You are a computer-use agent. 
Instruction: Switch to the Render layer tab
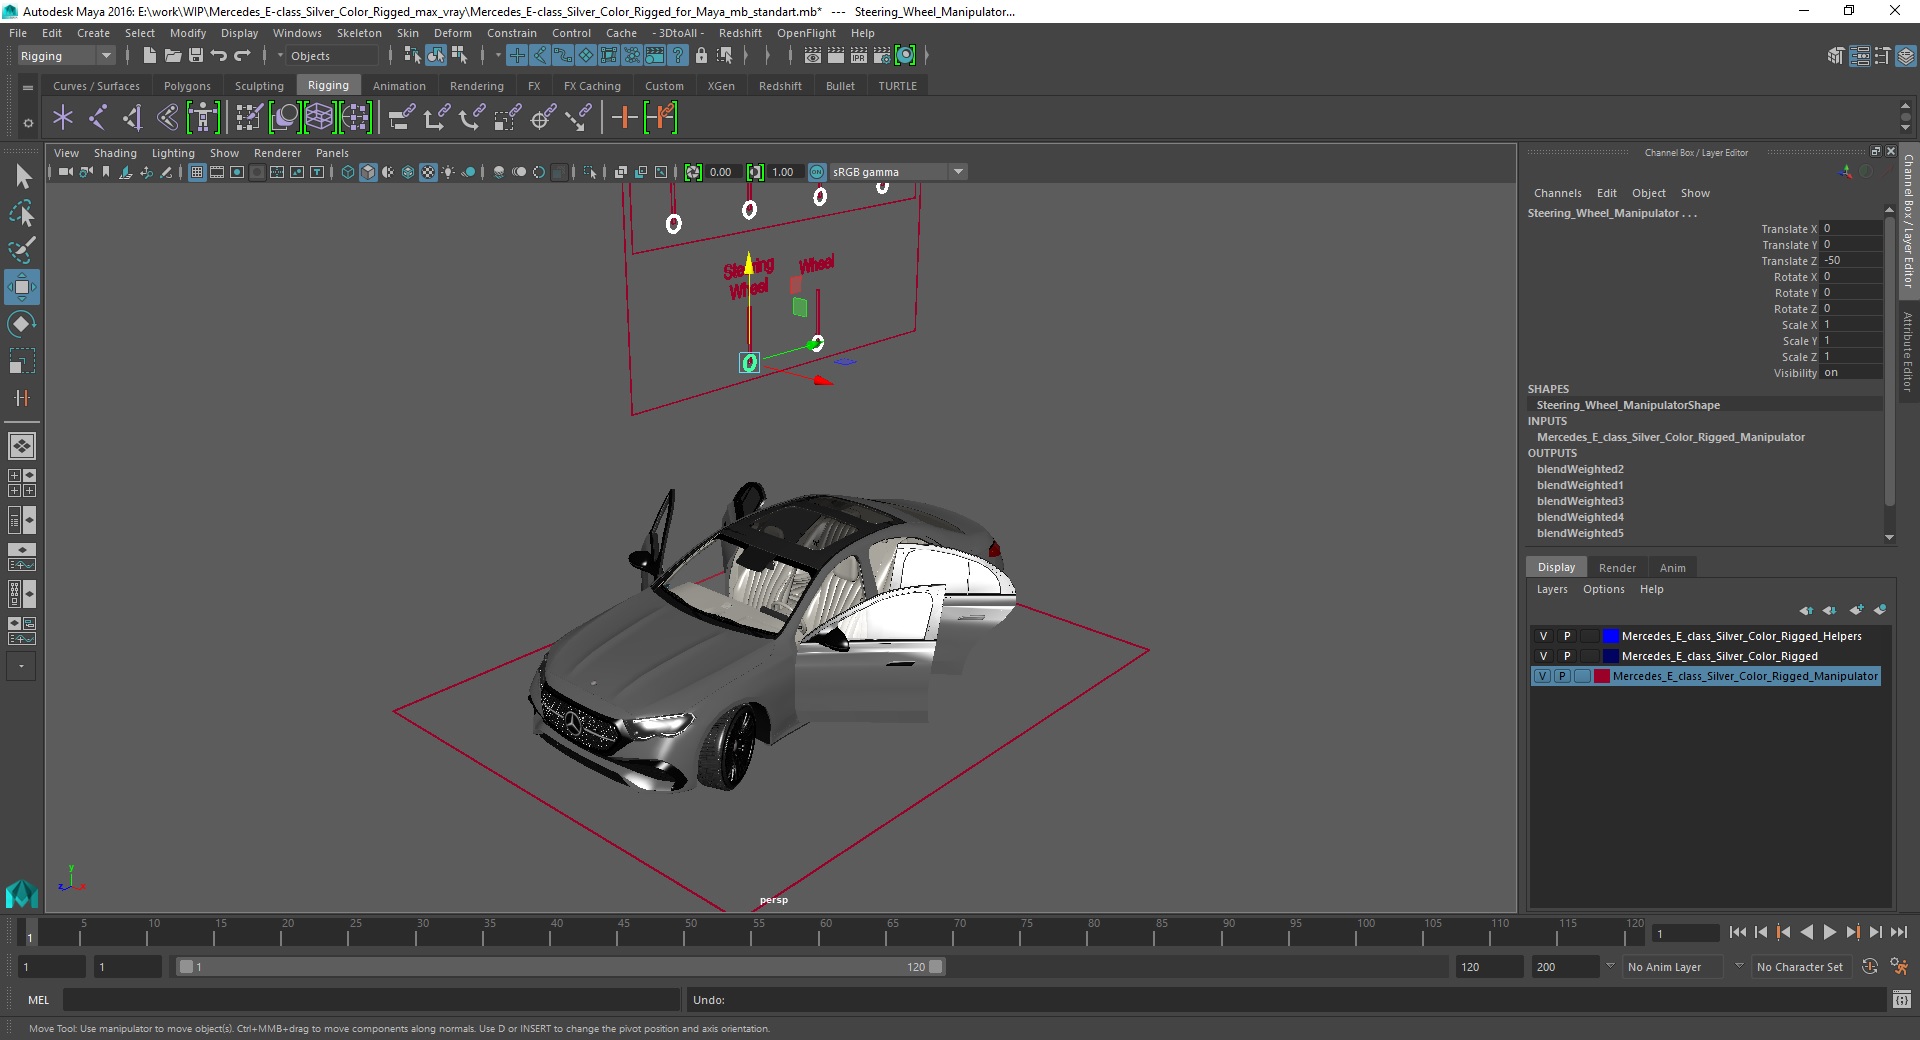1617,567
